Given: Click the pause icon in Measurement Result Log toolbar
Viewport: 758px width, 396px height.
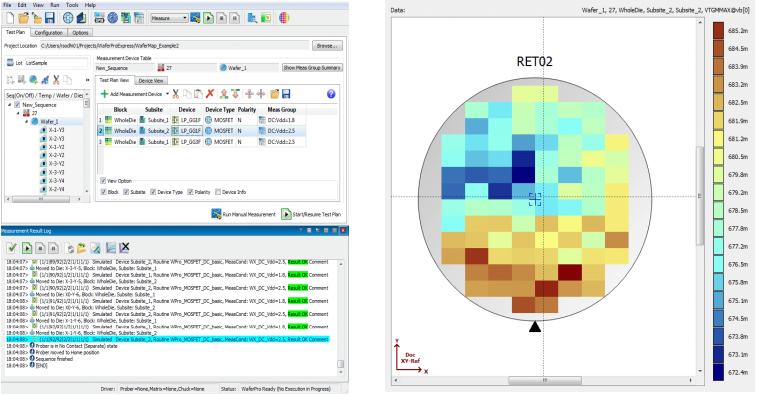Looking at the screenshot, I should click(54, 248).
